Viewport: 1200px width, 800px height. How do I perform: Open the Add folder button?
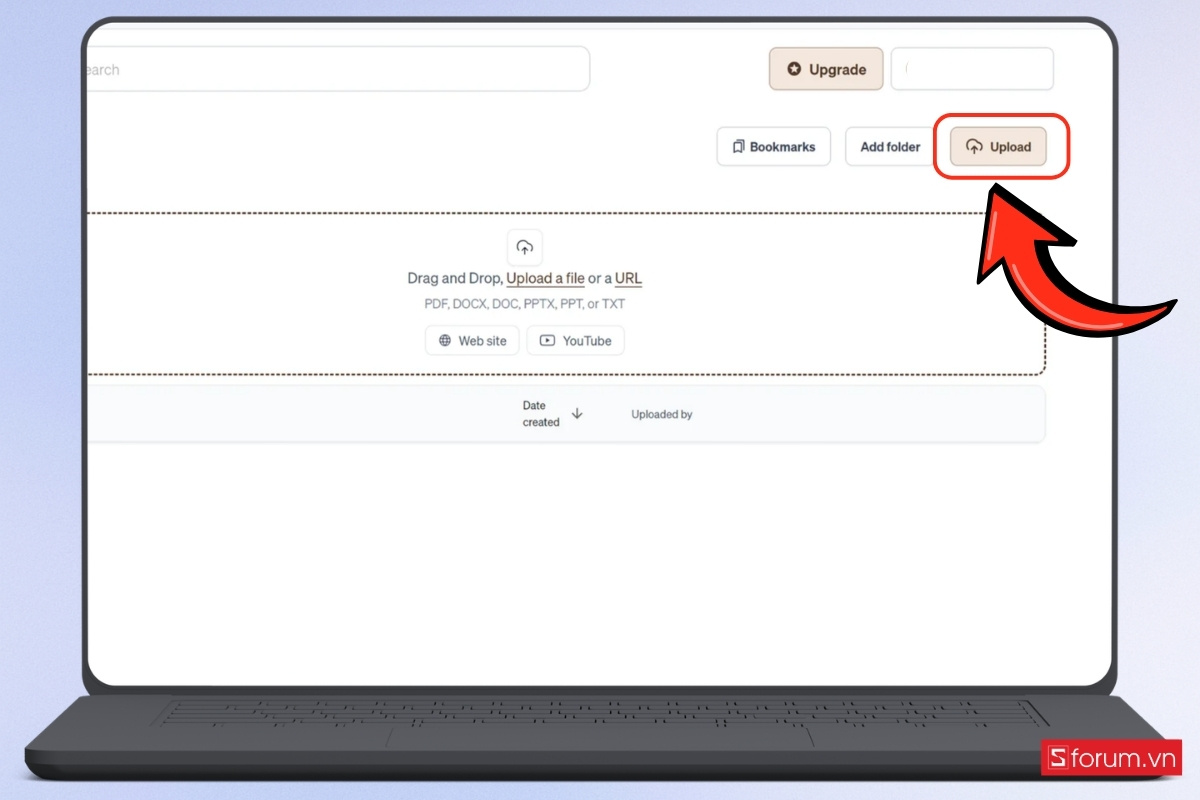coord(890,147)
